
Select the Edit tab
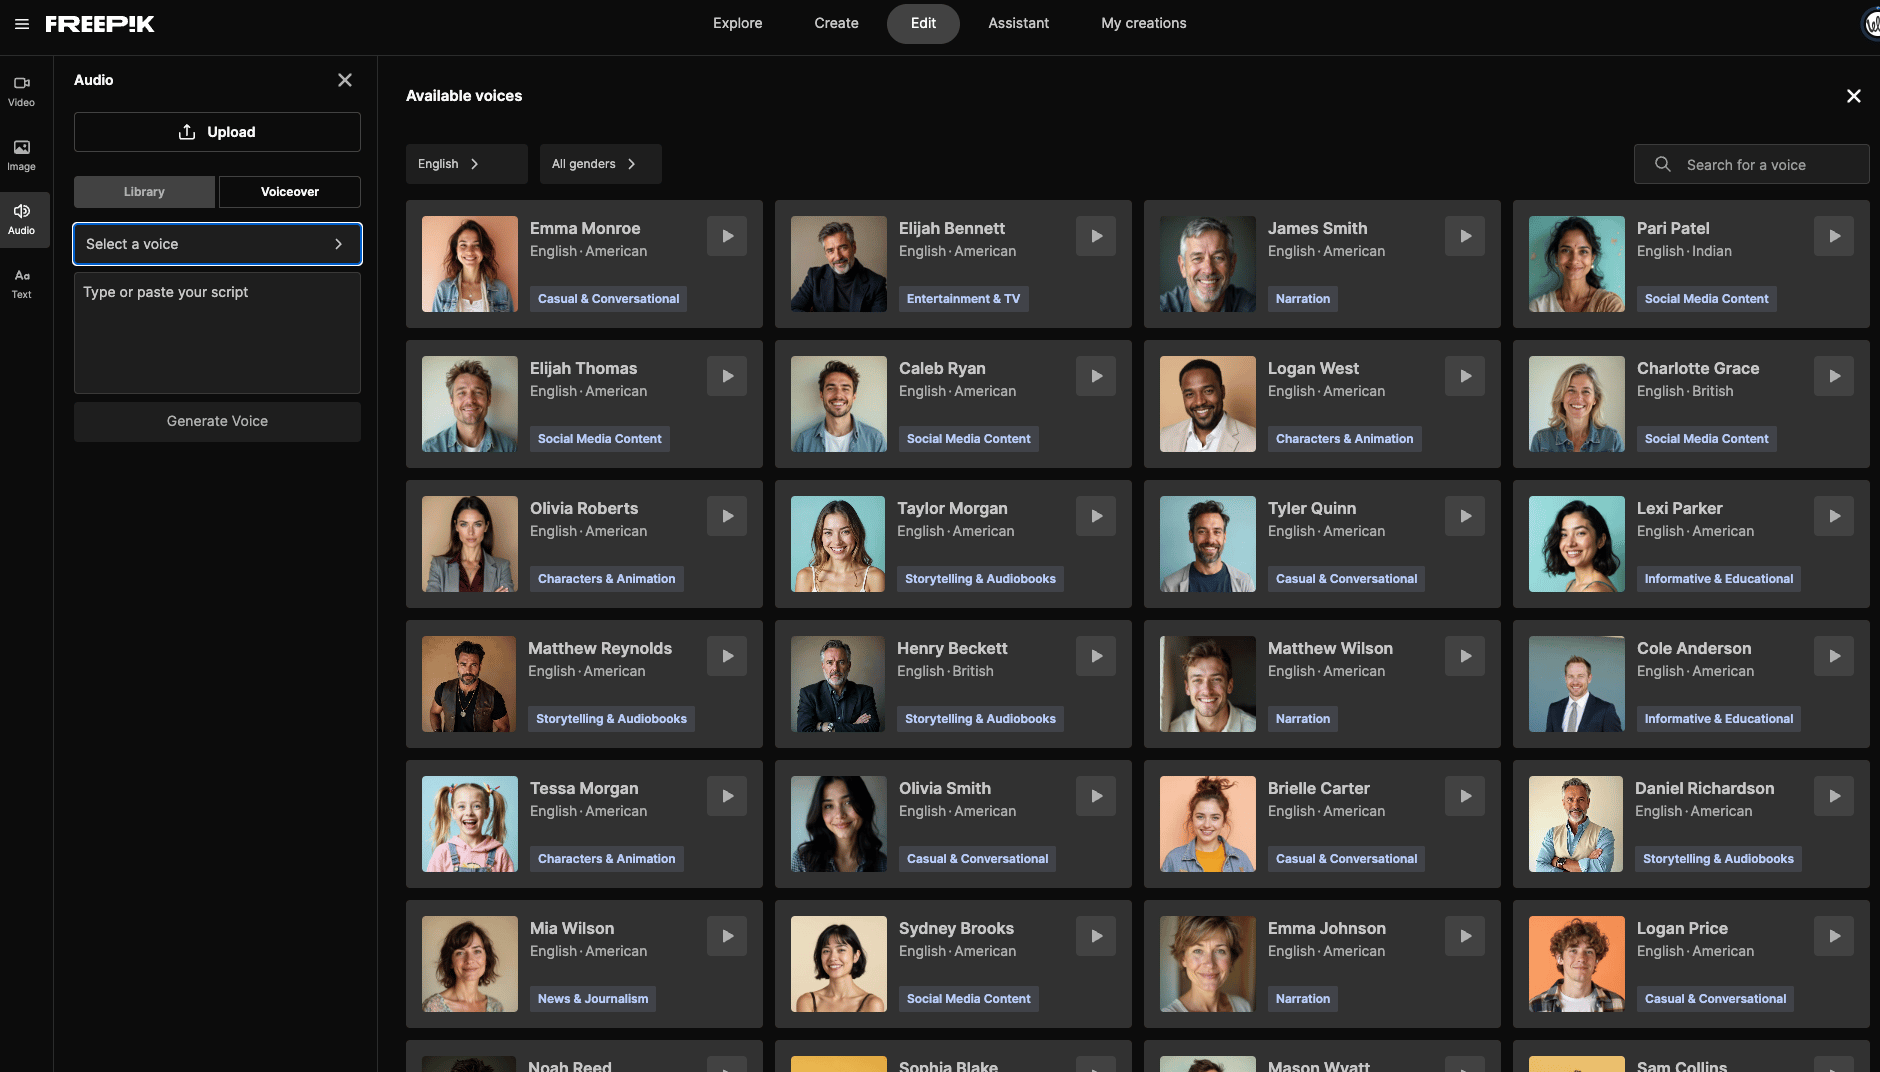923,24
